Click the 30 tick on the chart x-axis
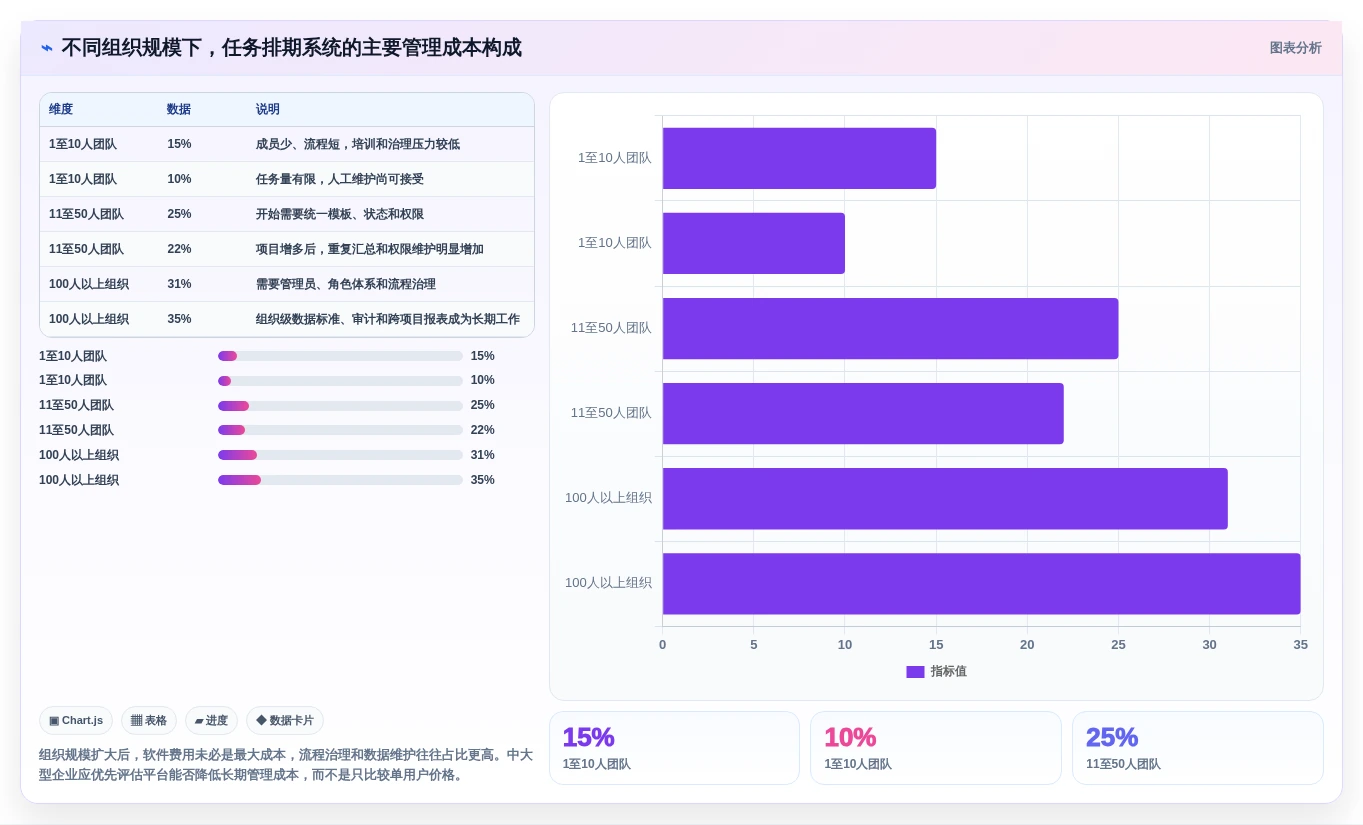Screen dimensions: 1363x825 pyautogui.click(x=1209, y=645)
